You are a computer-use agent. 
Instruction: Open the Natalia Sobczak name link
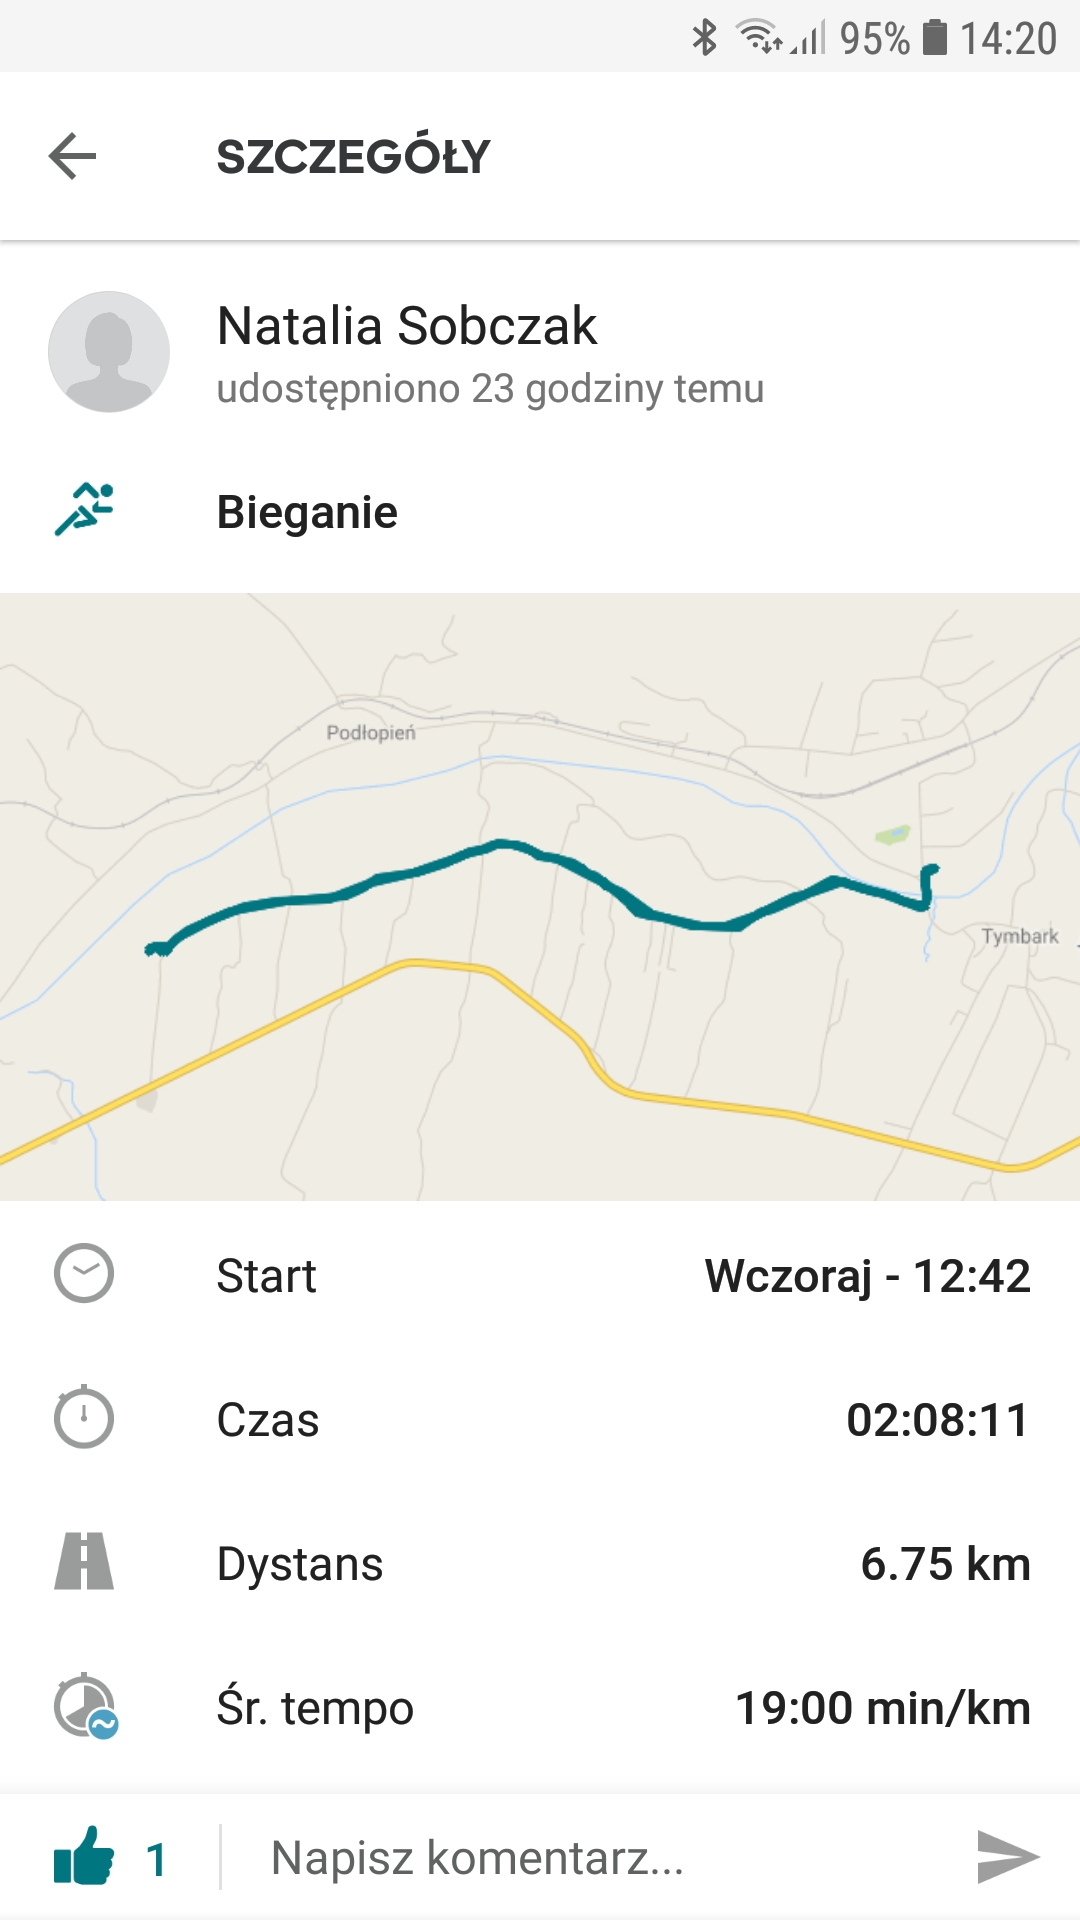point(407,326)
